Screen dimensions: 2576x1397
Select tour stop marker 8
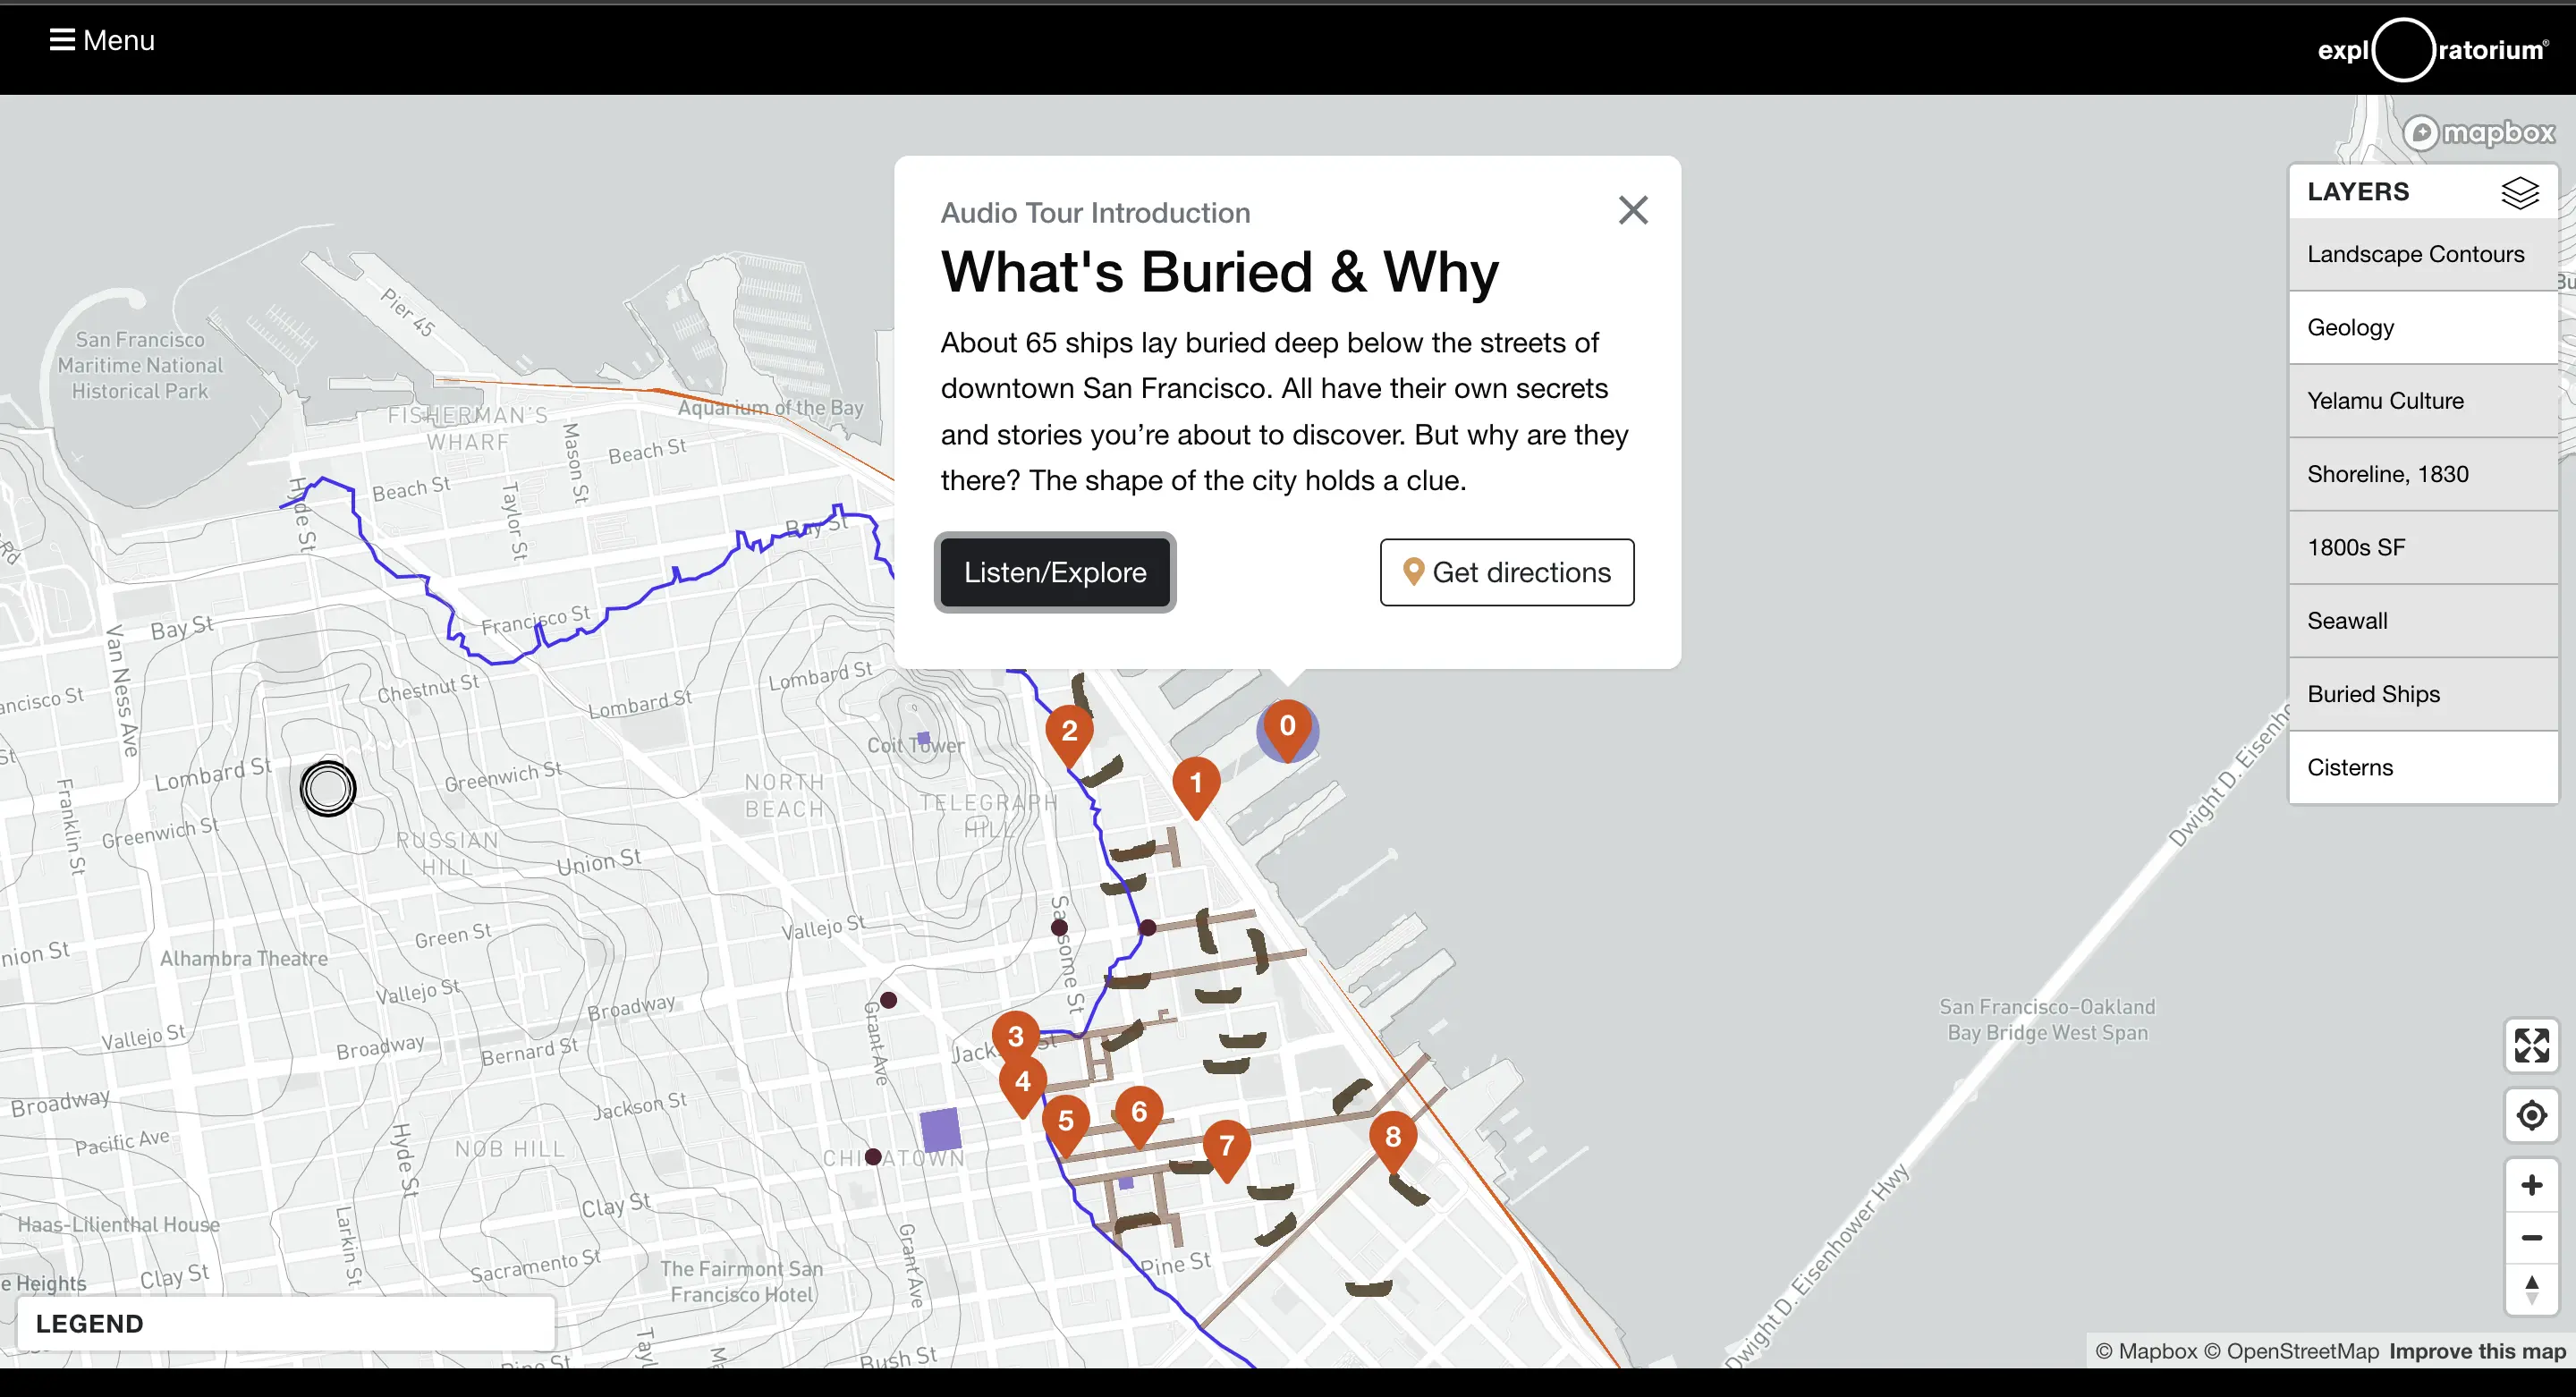coord(1393,1140)
